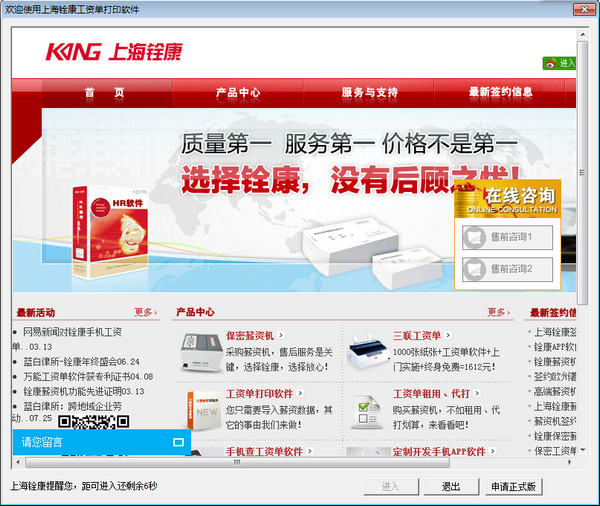Open news 蓝白律所-铨康年终盛会06.24

82,362
